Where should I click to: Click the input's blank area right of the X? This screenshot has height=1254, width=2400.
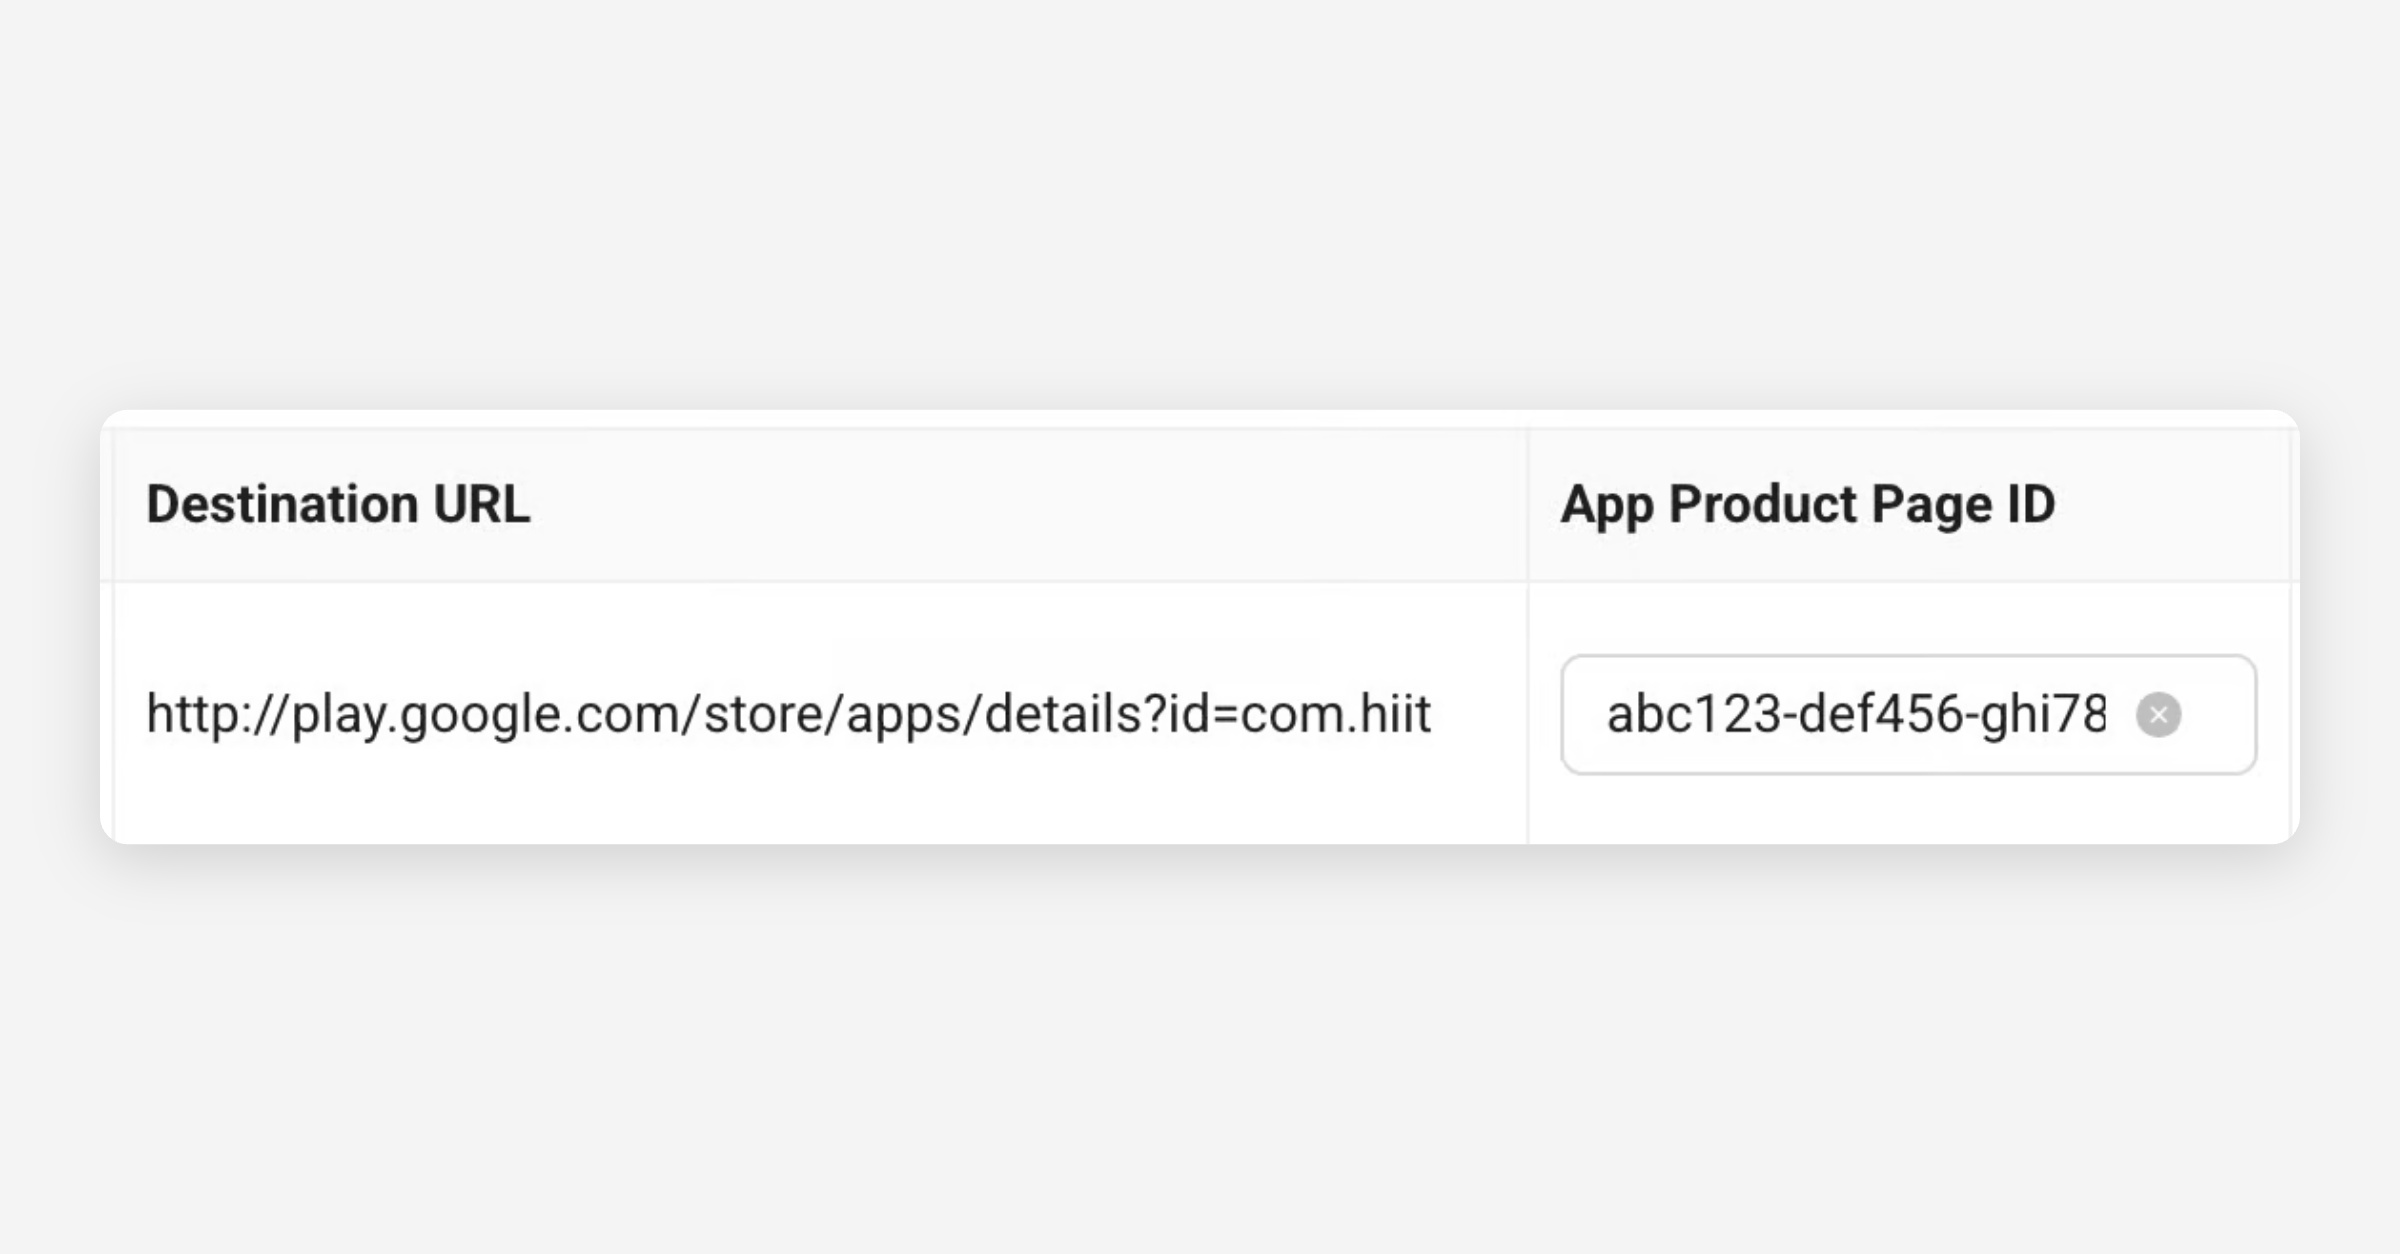[x=2218, y=715]
